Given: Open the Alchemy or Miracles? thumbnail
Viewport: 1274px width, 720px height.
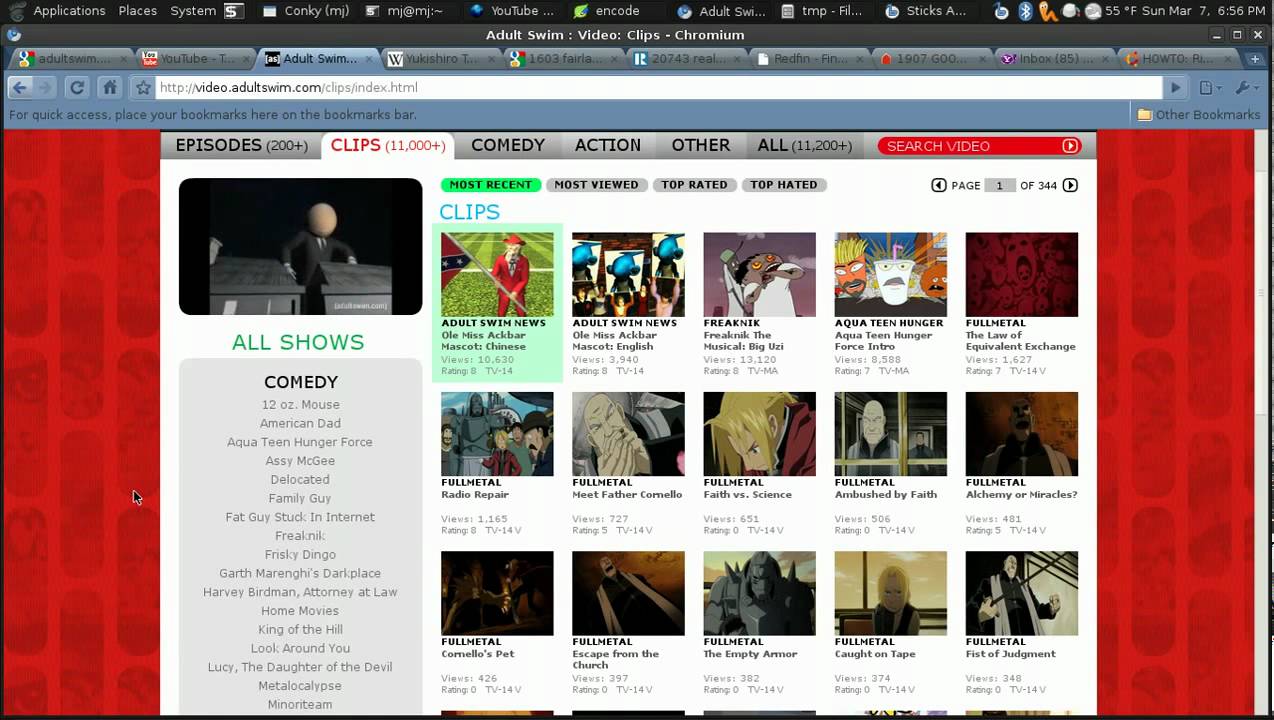Looking at the screenshot, I should 1022,434.
